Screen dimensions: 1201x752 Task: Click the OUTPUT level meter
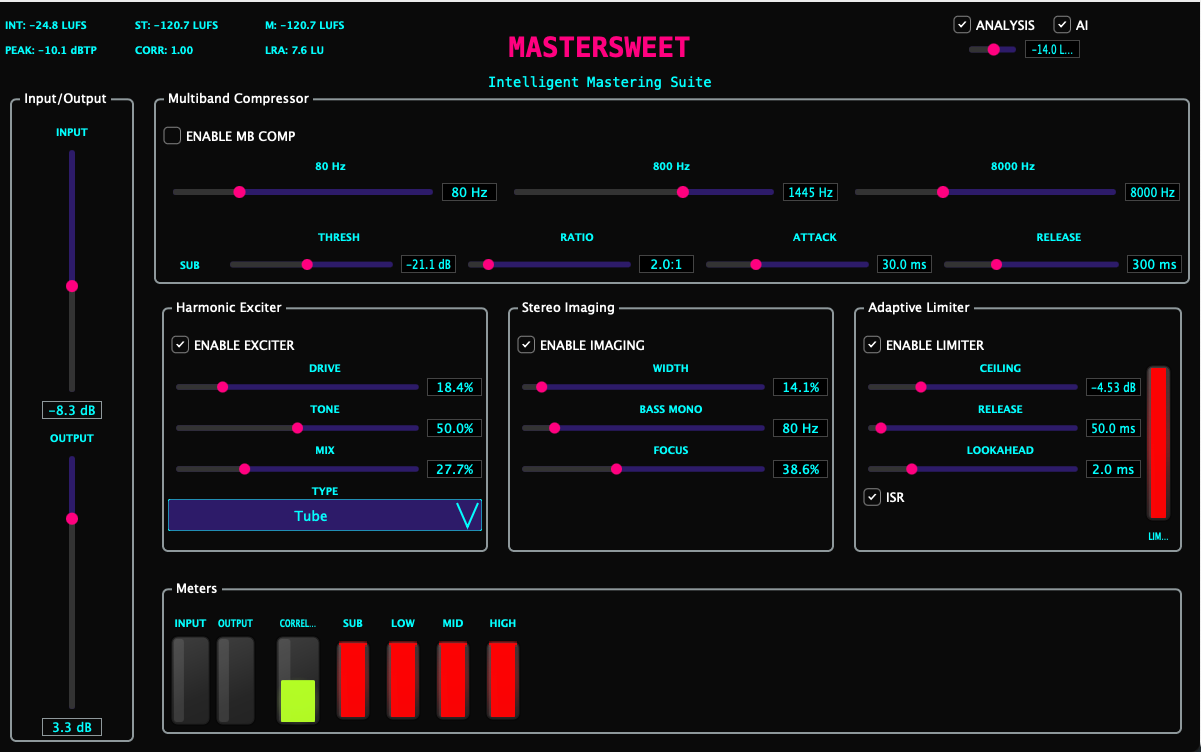[x=236, y=680]
